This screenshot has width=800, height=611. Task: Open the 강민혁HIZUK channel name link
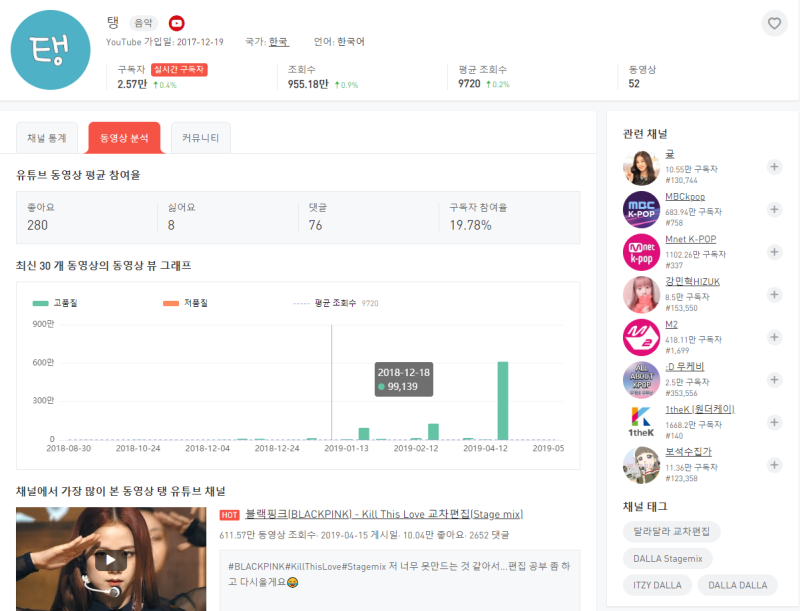pos(692,282)
